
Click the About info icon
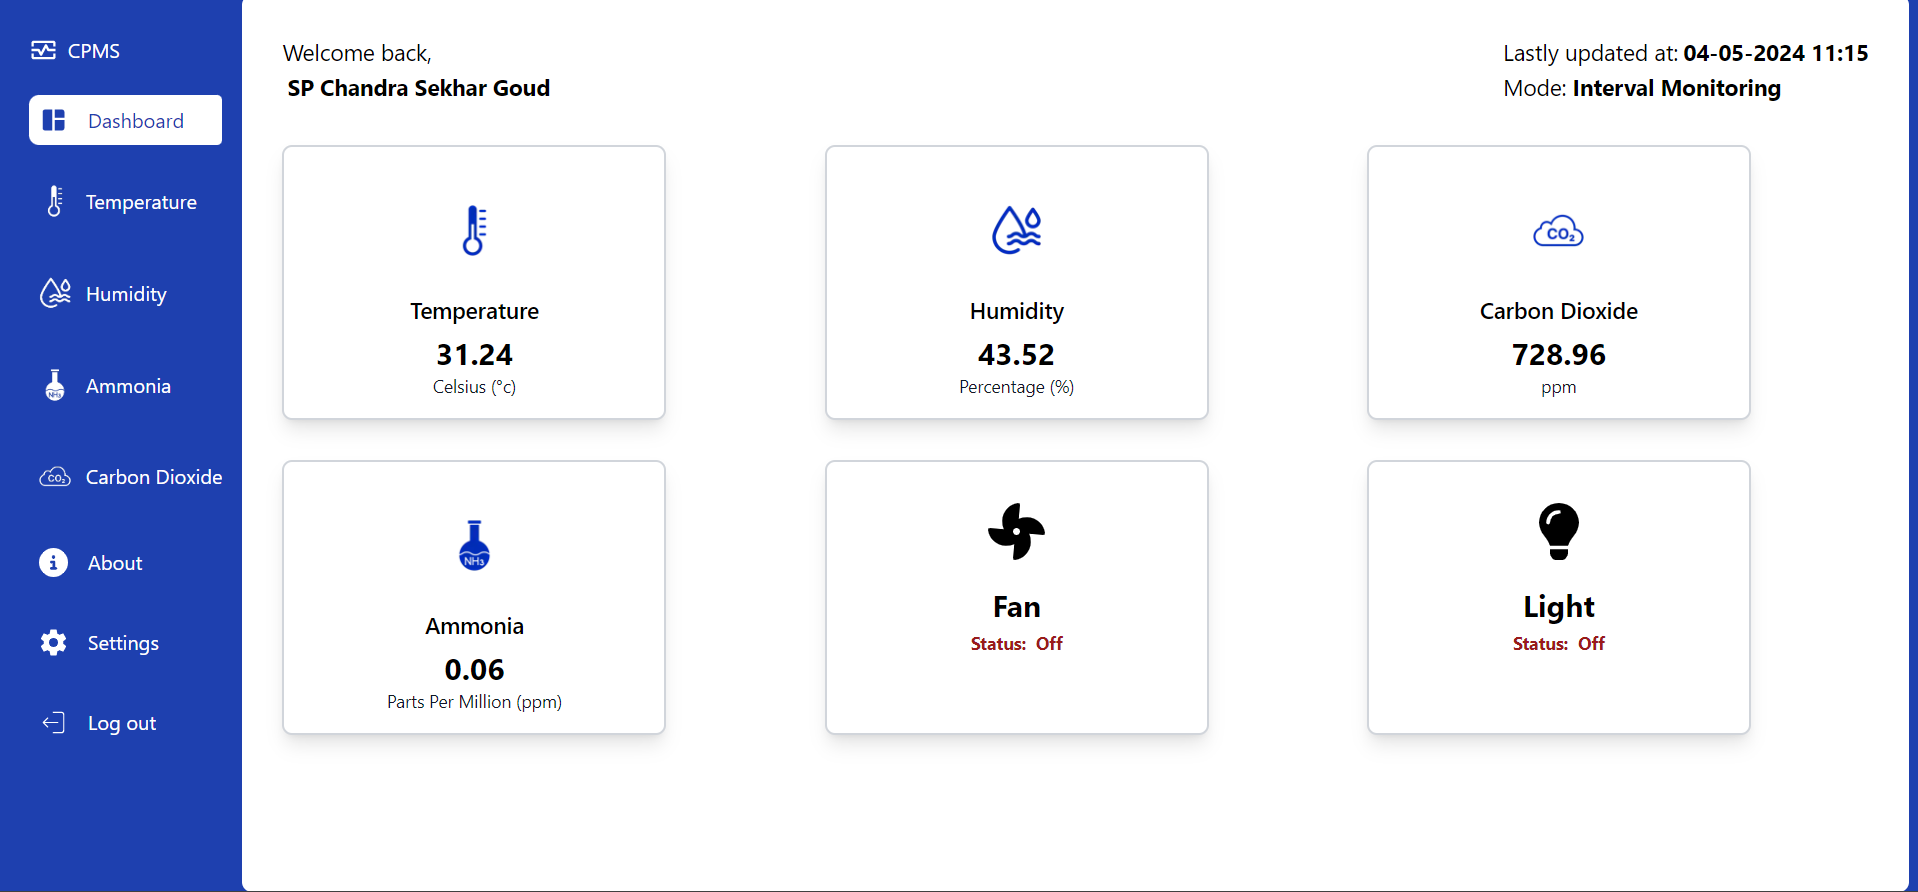[54, 562]
